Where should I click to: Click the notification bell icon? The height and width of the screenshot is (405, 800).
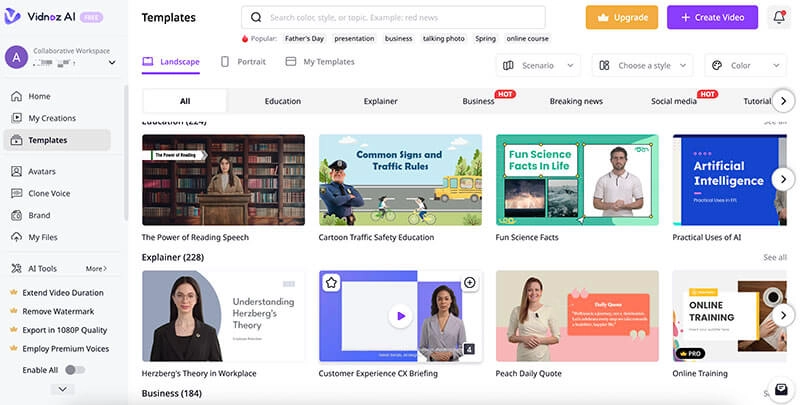[780, 17]
